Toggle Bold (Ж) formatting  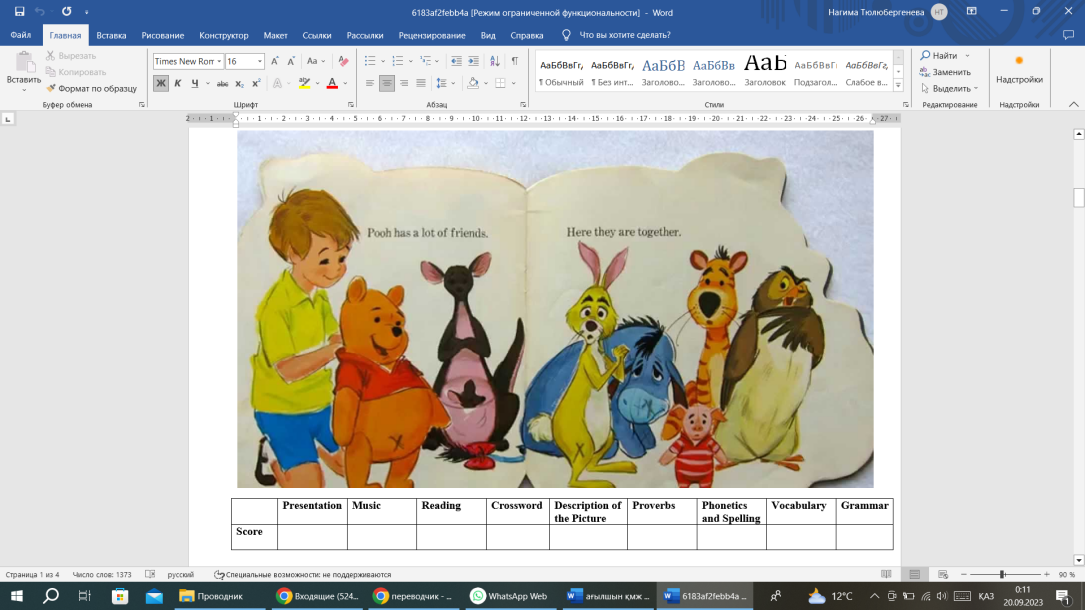[160, 84]
